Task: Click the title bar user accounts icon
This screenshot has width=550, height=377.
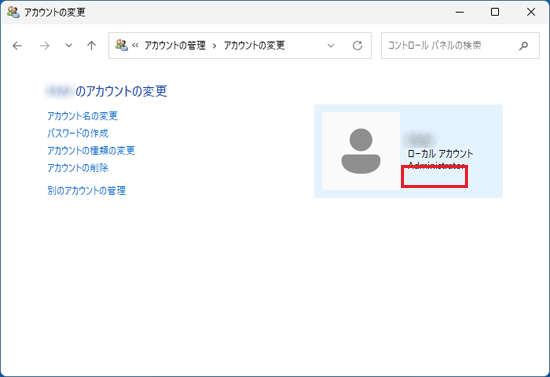Action: click(13, 12)
